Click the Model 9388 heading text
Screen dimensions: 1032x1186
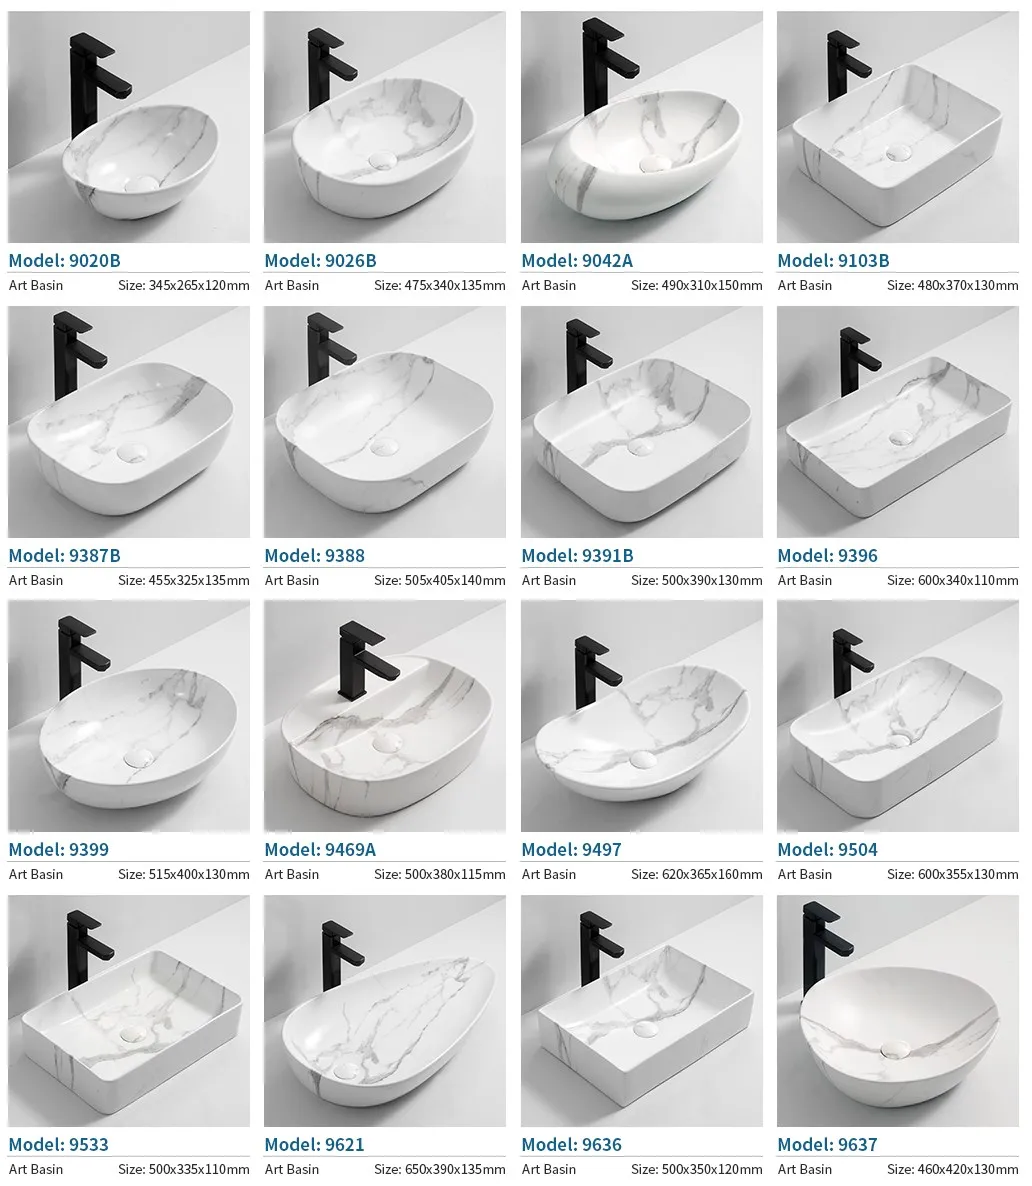(314, 555)
